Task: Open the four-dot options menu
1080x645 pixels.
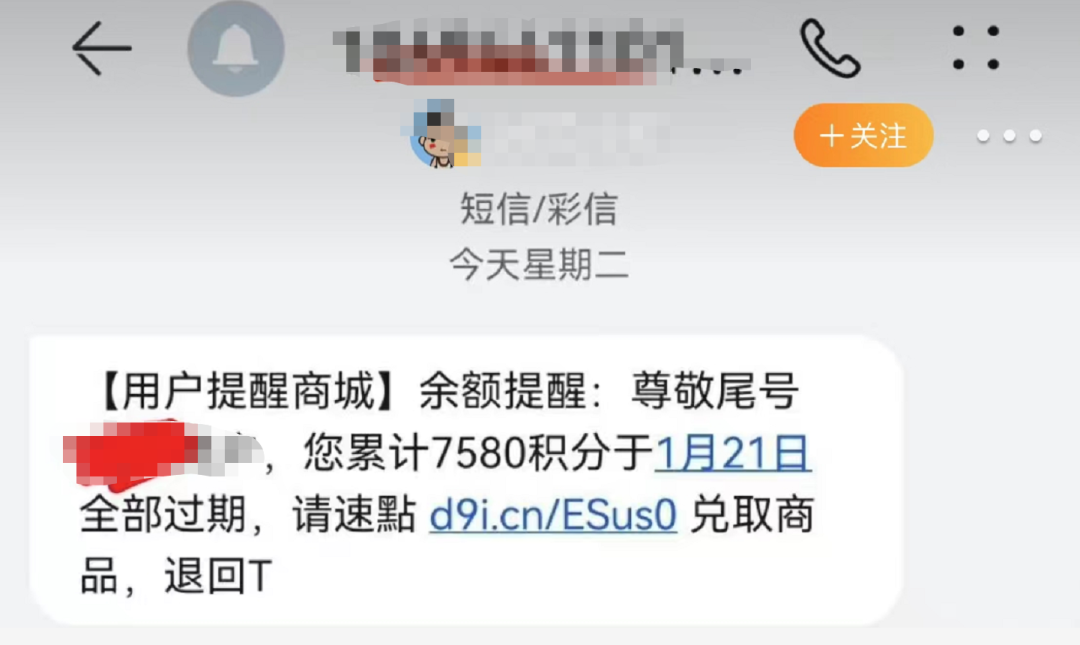Action: click(975, 48)
